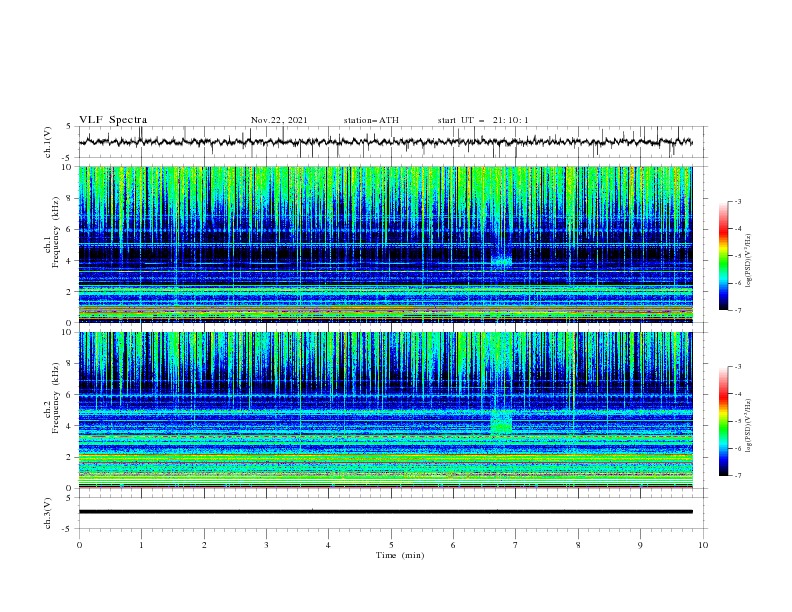Viewport: 792px width, 612px height.
Task: Click the "ch.1(V)" waveform axis label
Action: pyautogui.click(x=48, y=142)
